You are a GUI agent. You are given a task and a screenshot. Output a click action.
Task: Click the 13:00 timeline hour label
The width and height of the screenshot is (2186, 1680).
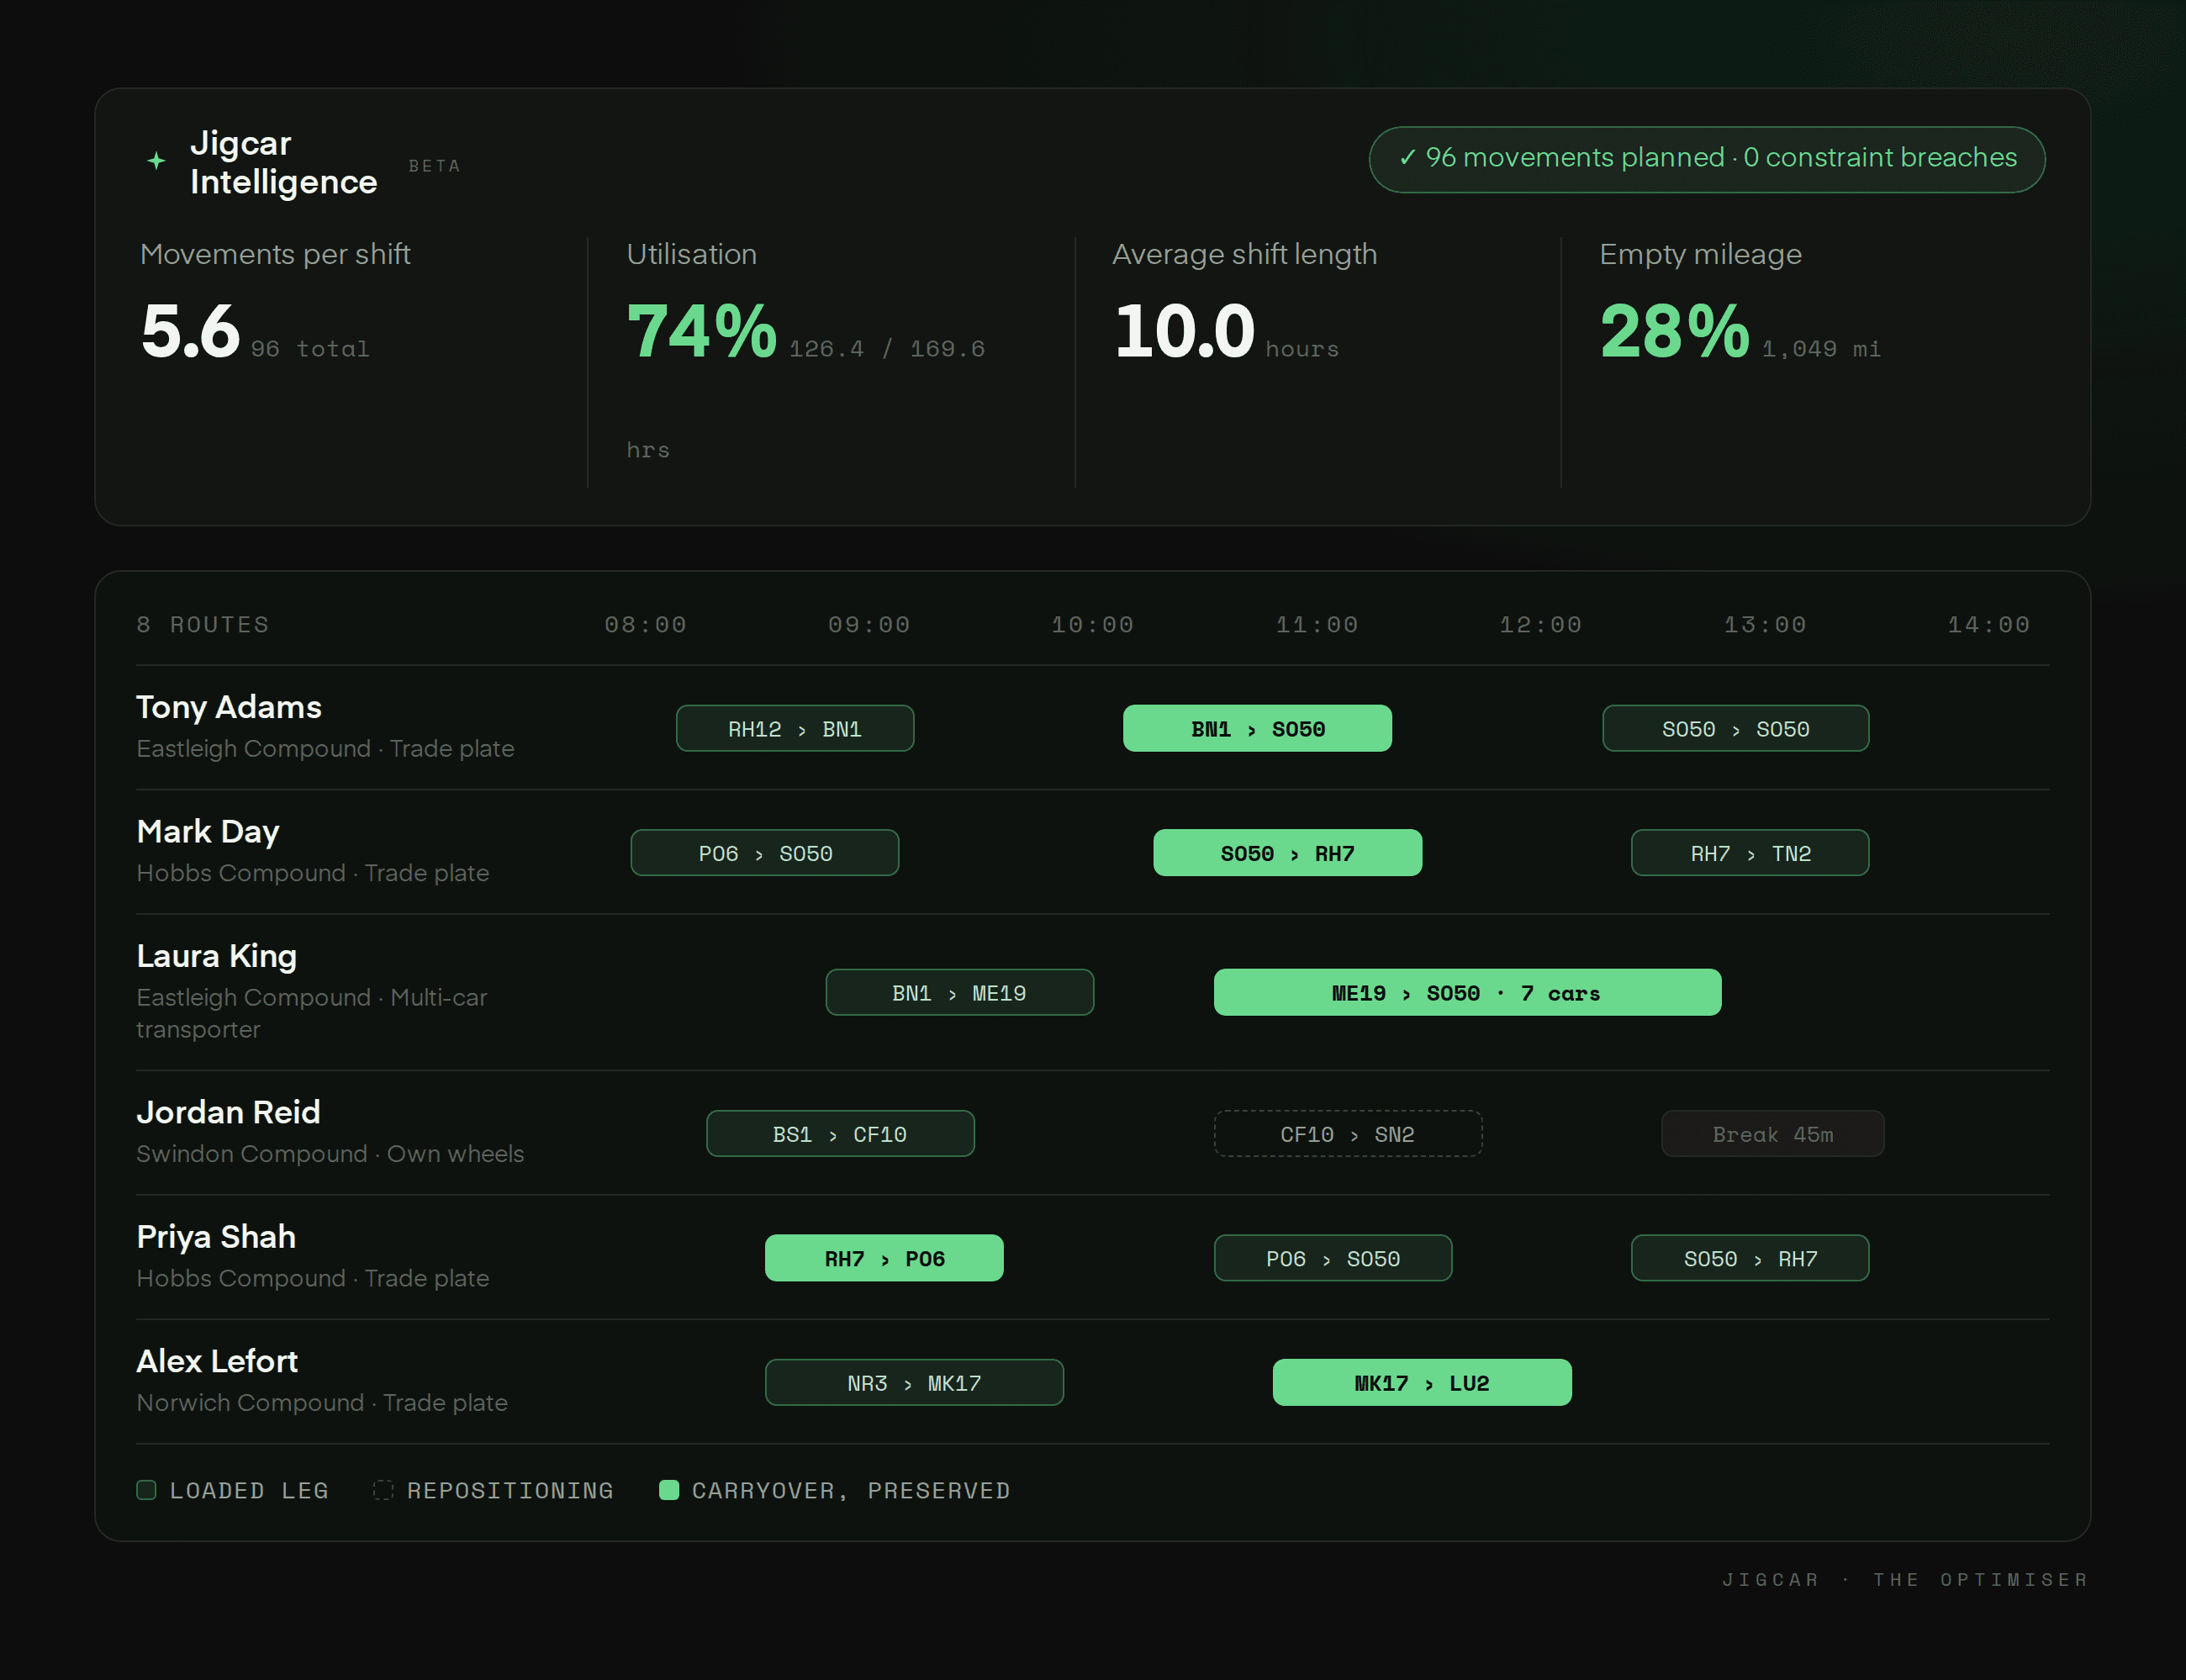pyautogui.click(x=1765, y=625)
